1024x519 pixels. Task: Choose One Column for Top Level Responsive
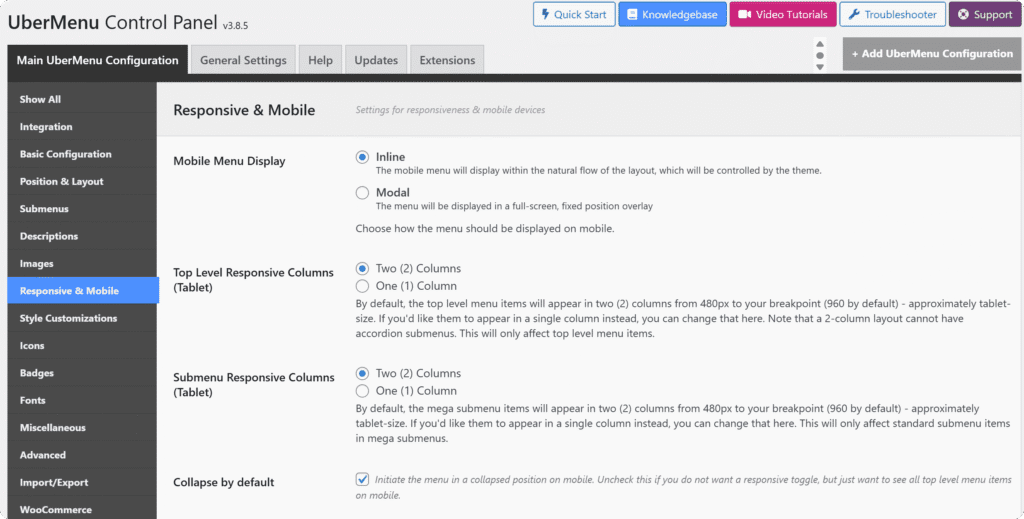tap(362, 286)
